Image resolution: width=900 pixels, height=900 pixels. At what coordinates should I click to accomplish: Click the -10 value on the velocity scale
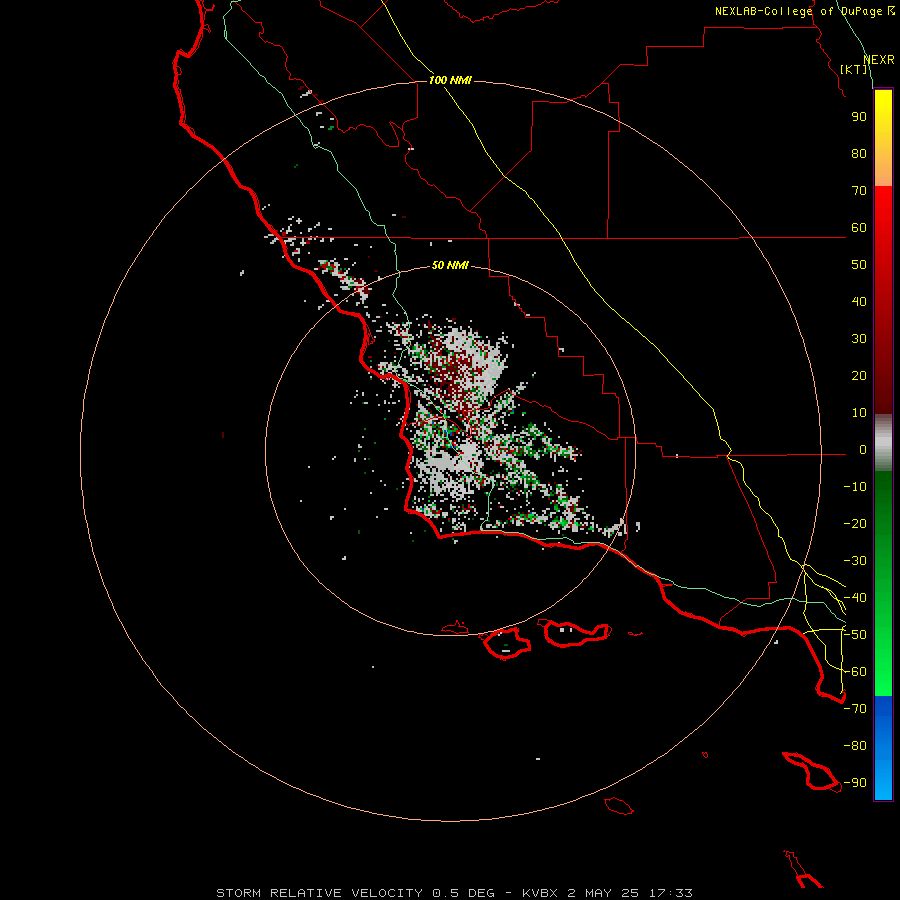855,487
